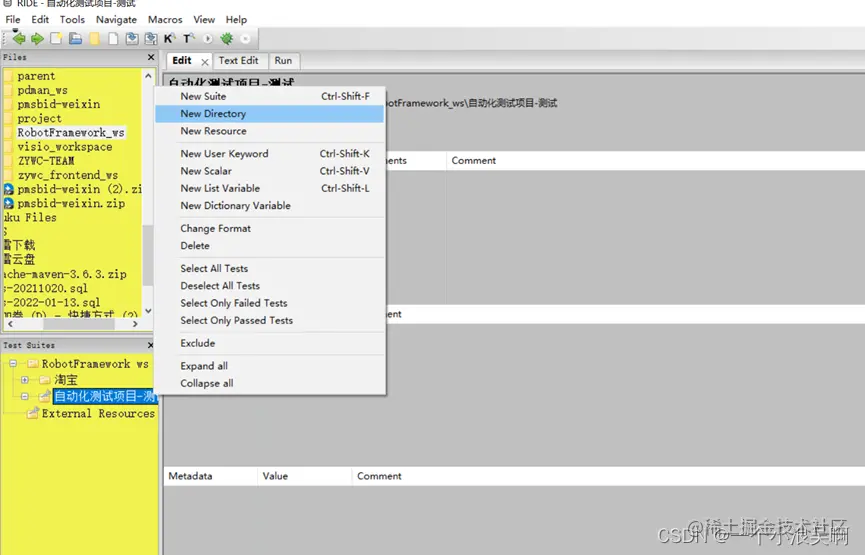
Task: Switch to the Text Edit tab
Action: [x=238, y=61]
